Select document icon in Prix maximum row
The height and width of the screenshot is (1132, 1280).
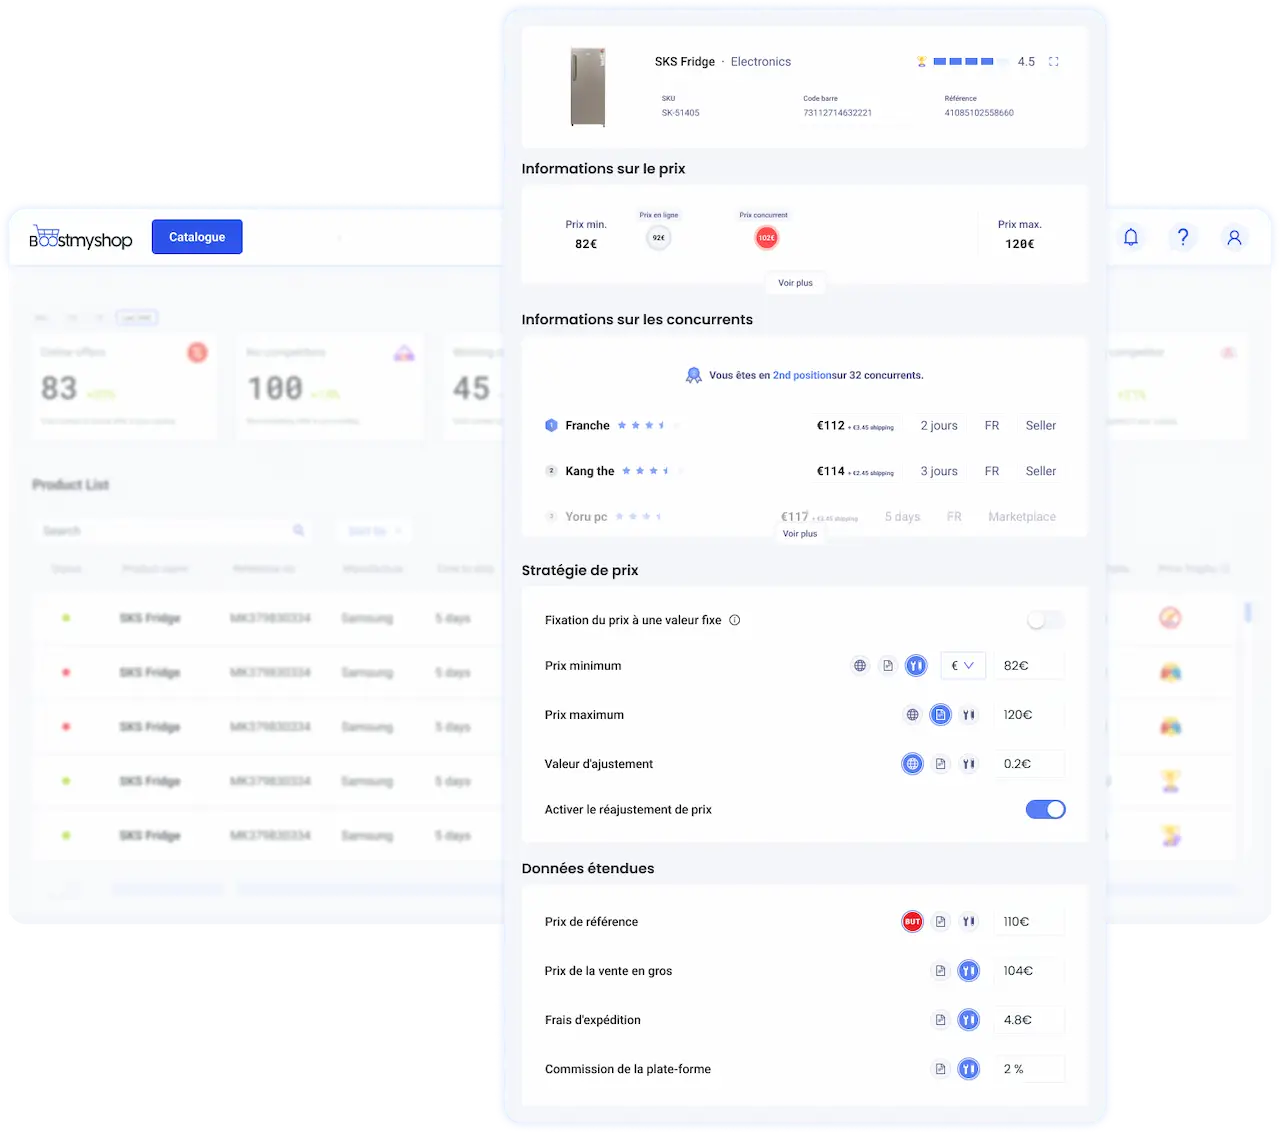pyautogui.click(x=940, y=715)
